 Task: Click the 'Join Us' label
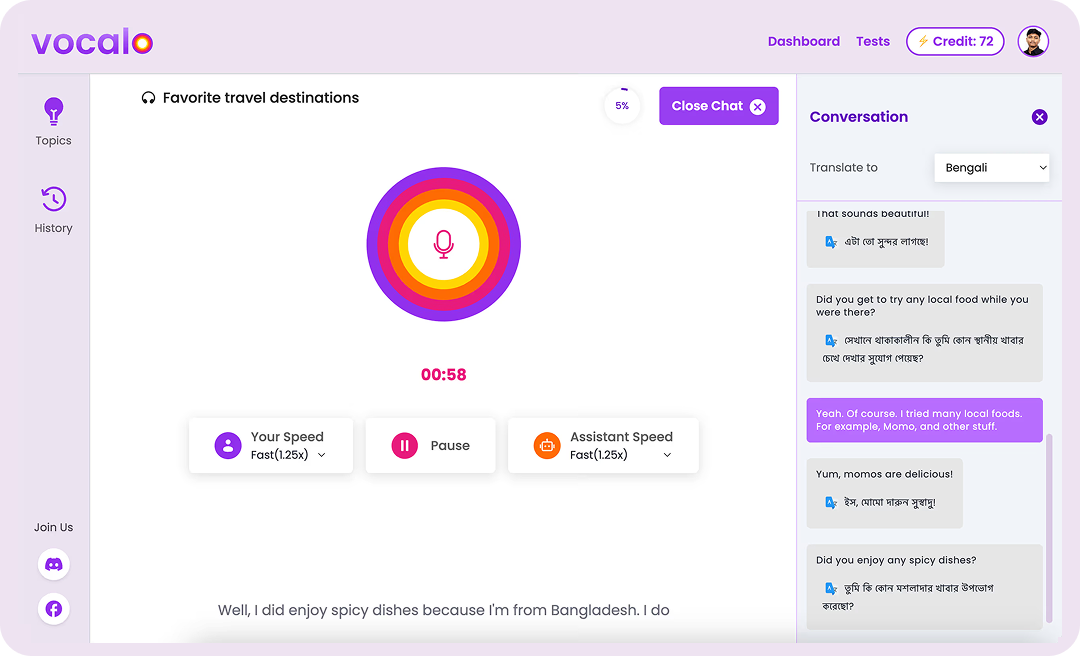54,527
